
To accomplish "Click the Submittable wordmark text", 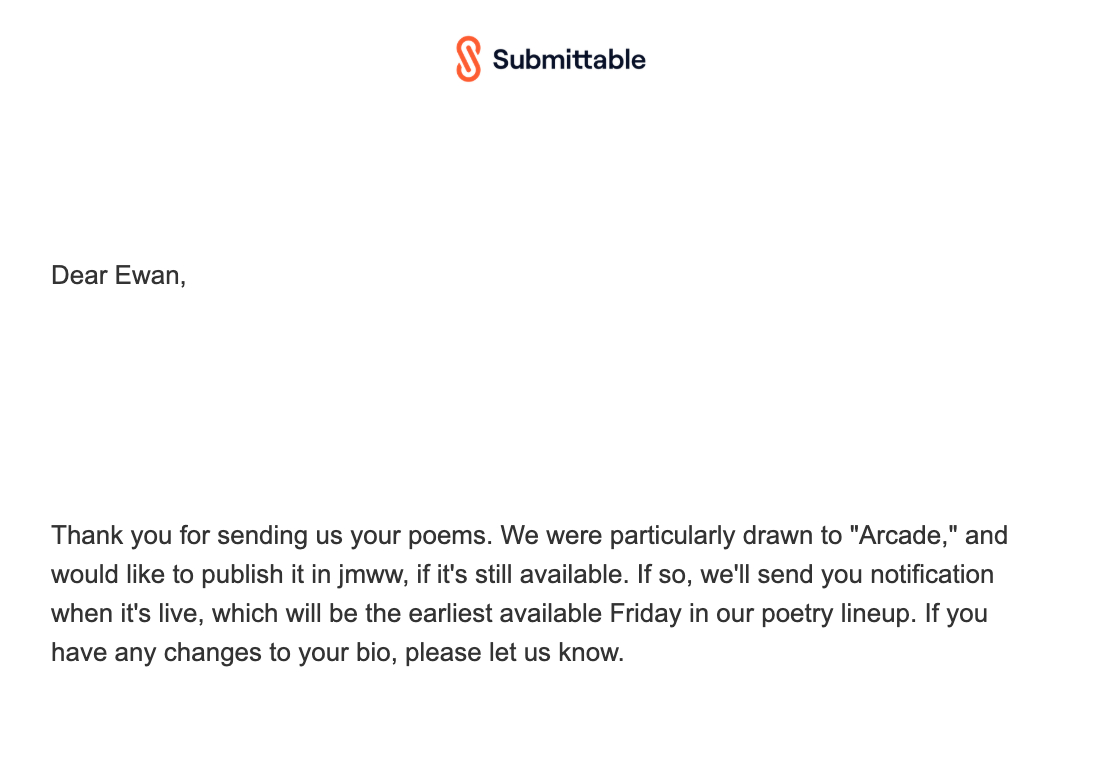I will point(569,60).
